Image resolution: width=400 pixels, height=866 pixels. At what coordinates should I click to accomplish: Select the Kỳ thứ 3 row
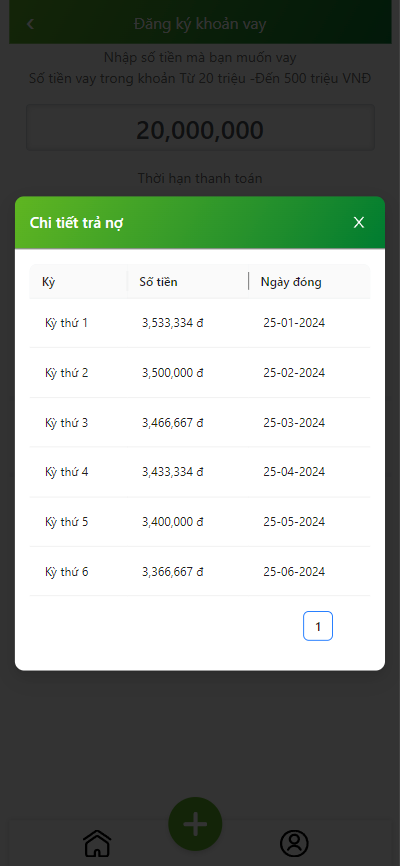[200, 423]
